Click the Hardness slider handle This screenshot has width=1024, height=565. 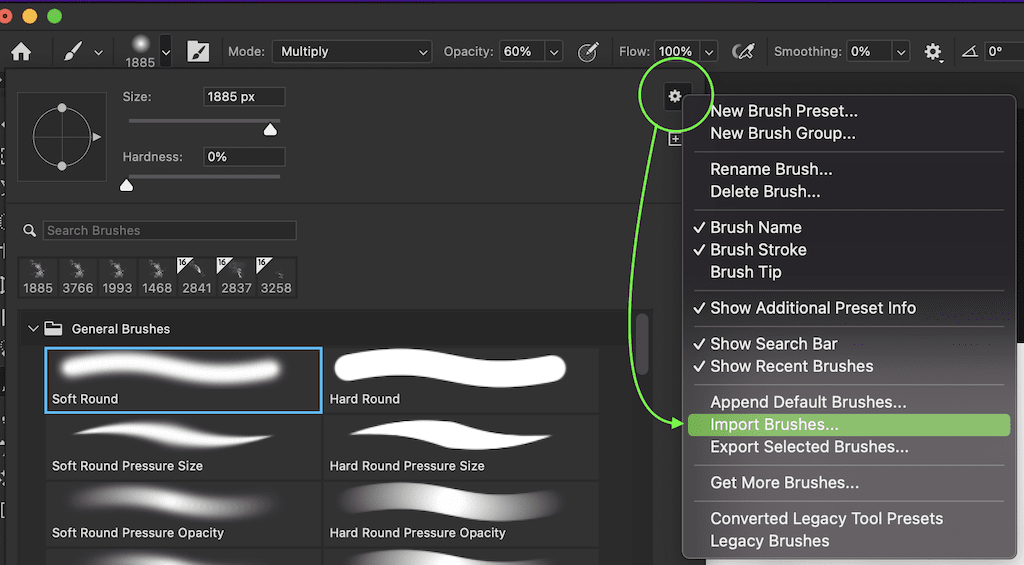point(127,186)
